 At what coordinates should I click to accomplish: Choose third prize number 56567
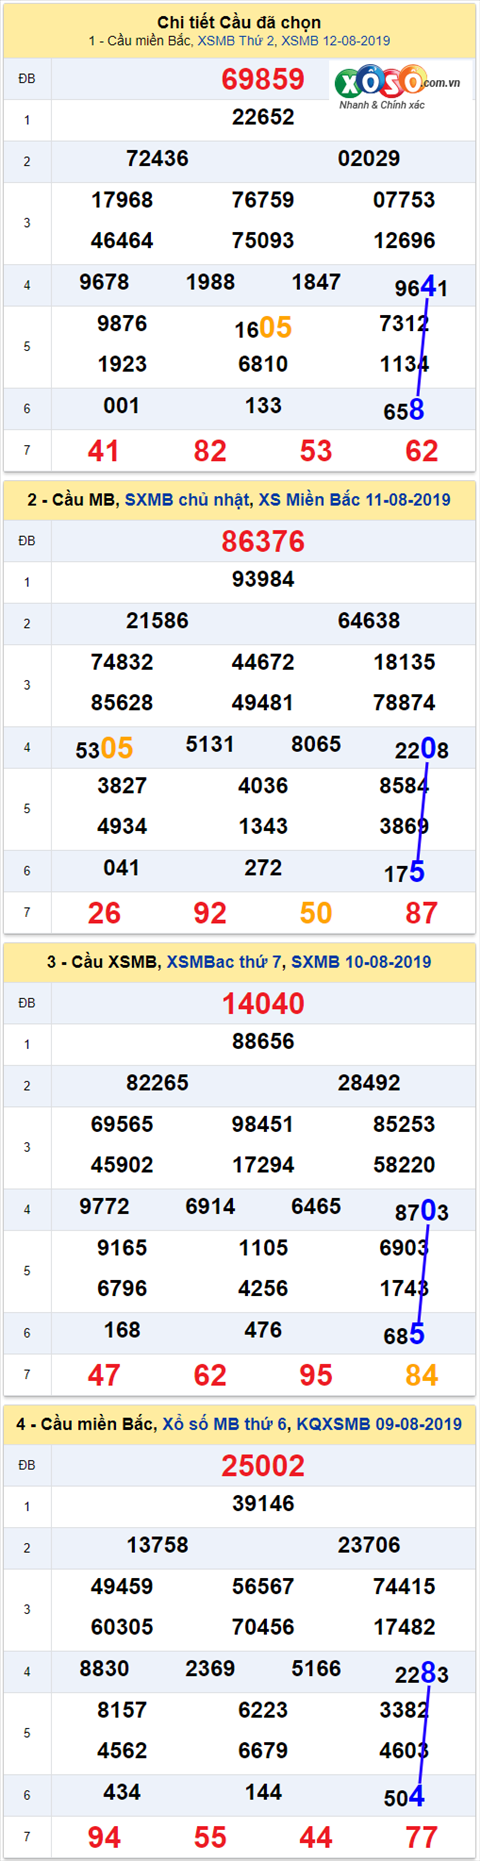[263, 1586]
